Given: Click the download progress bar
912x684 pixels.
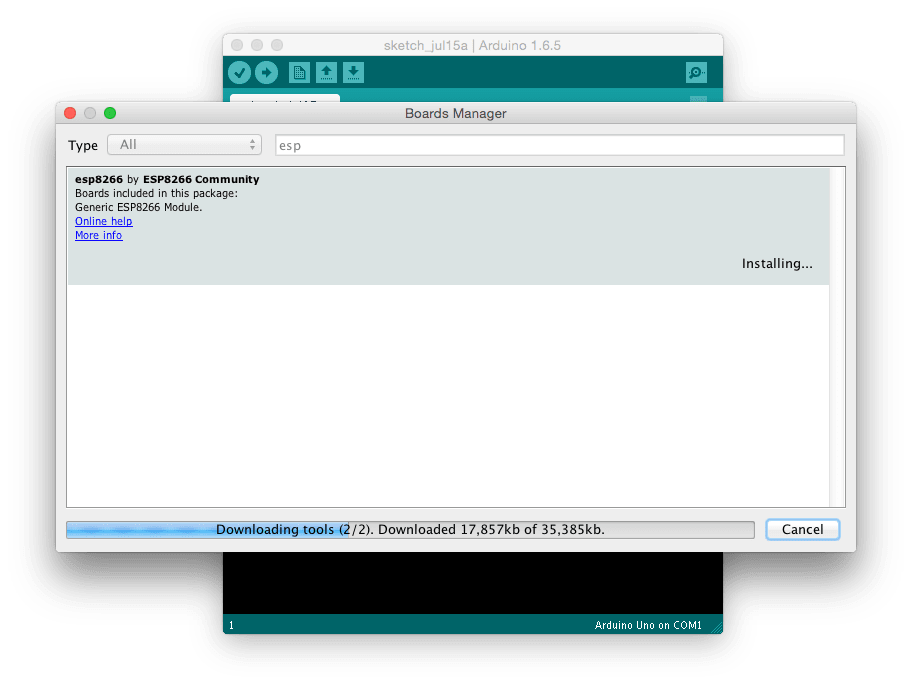Looking at the screenshot, I should pyautogui.click(x=410, y=530).
